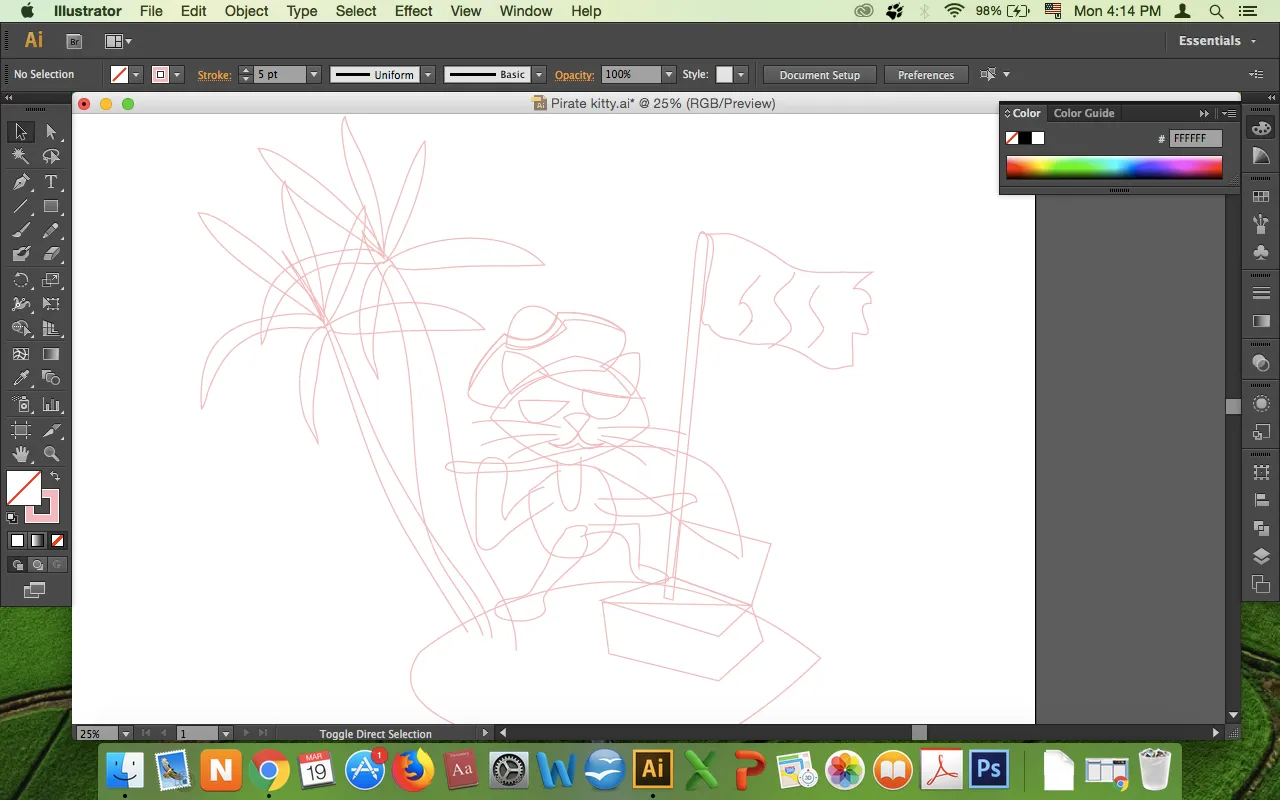Choose the Magic Wand tool
Image resolution: width=1280 pixels, height=800 pixels.
pyautogui.click(x=21, y=157)
